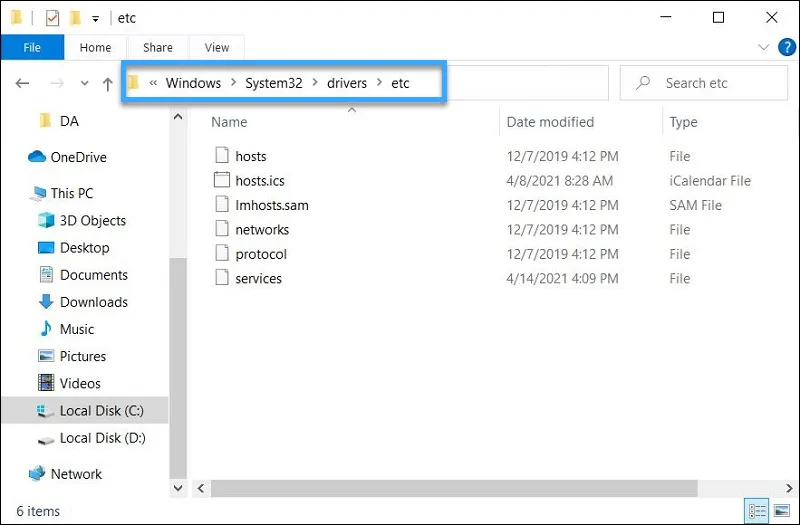Switch to Details view in status bar
Image resolution: width=800 pixels, height=525 pixels.
coord(757,511)
